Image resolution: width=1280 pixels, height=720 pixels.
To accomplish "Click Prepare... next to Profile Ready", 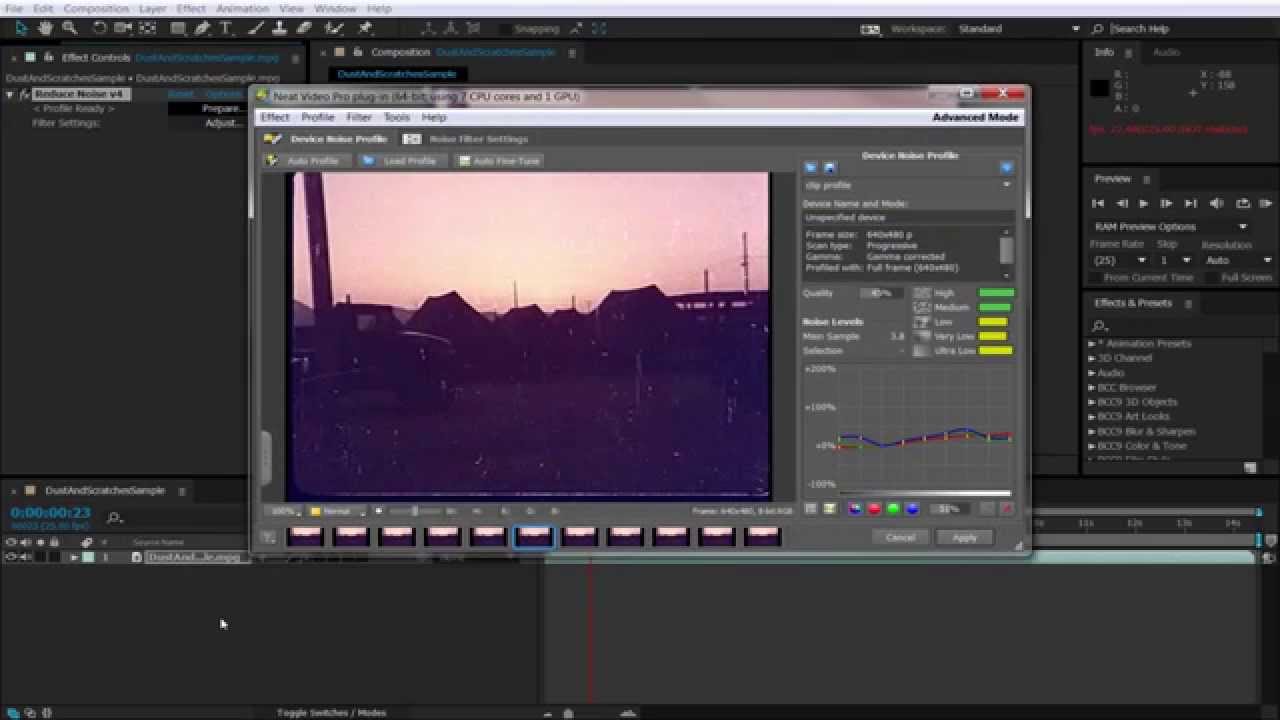I will (x=221, y=108).
